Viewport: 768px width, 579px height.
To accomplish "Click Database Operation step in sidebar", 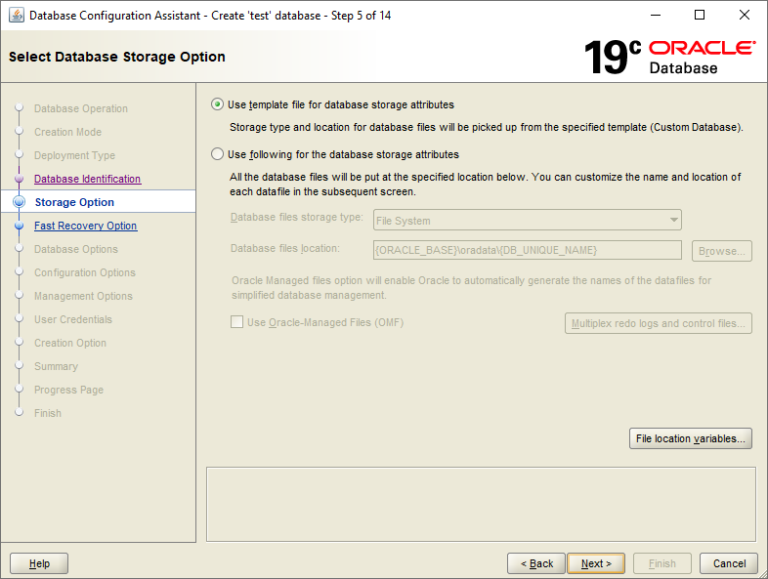I will 81,108.
